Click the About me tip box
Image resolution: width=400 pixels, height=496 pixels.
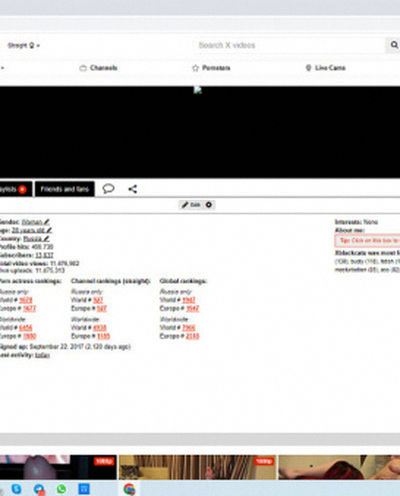367,240
